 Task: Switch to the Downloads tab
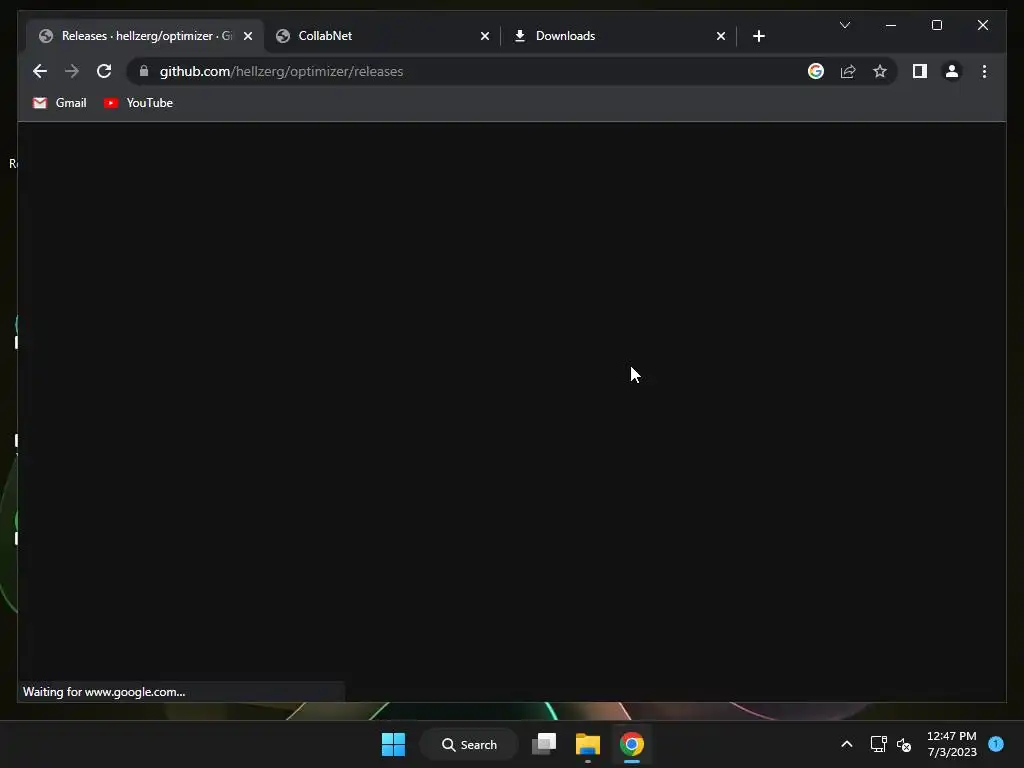click(619, 36)
